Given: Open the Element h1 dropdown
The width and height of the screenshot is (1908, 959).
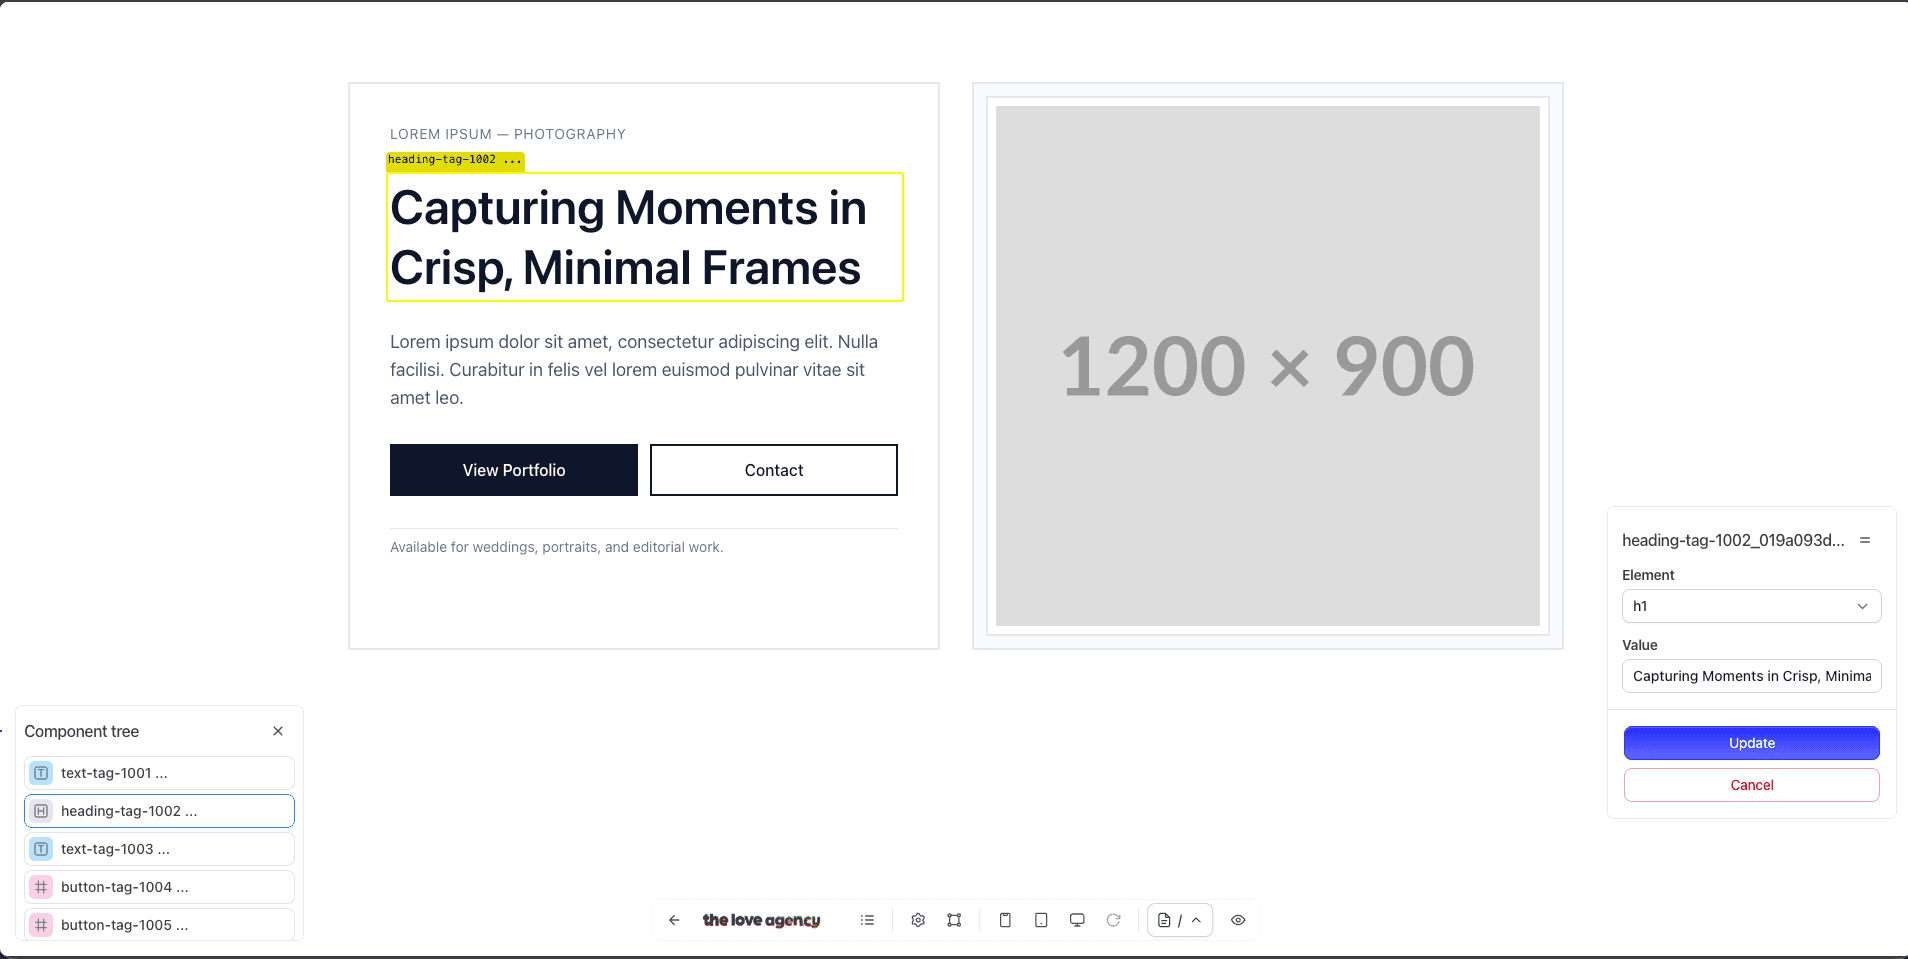Looking at the screenshot, I should click(1751, 606).
